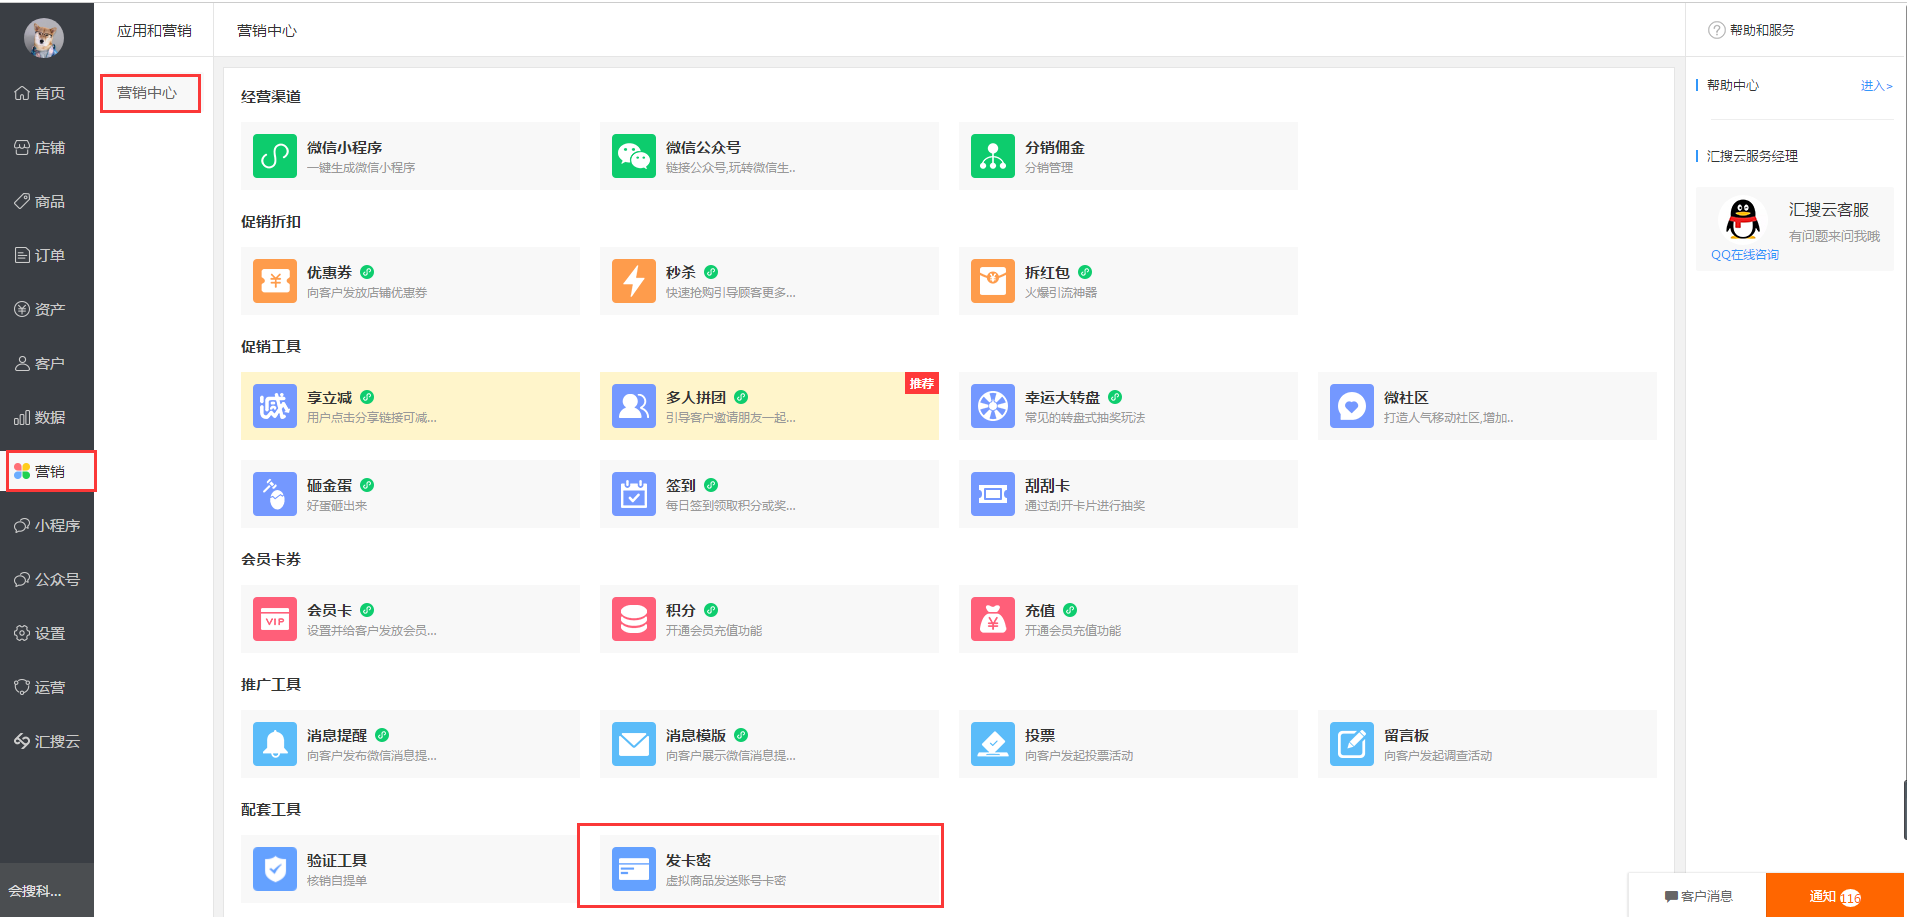Click the daily sign-in (签到) calendar icon
The width and height of the screenshot is (1907, 917).
point(633,495)
